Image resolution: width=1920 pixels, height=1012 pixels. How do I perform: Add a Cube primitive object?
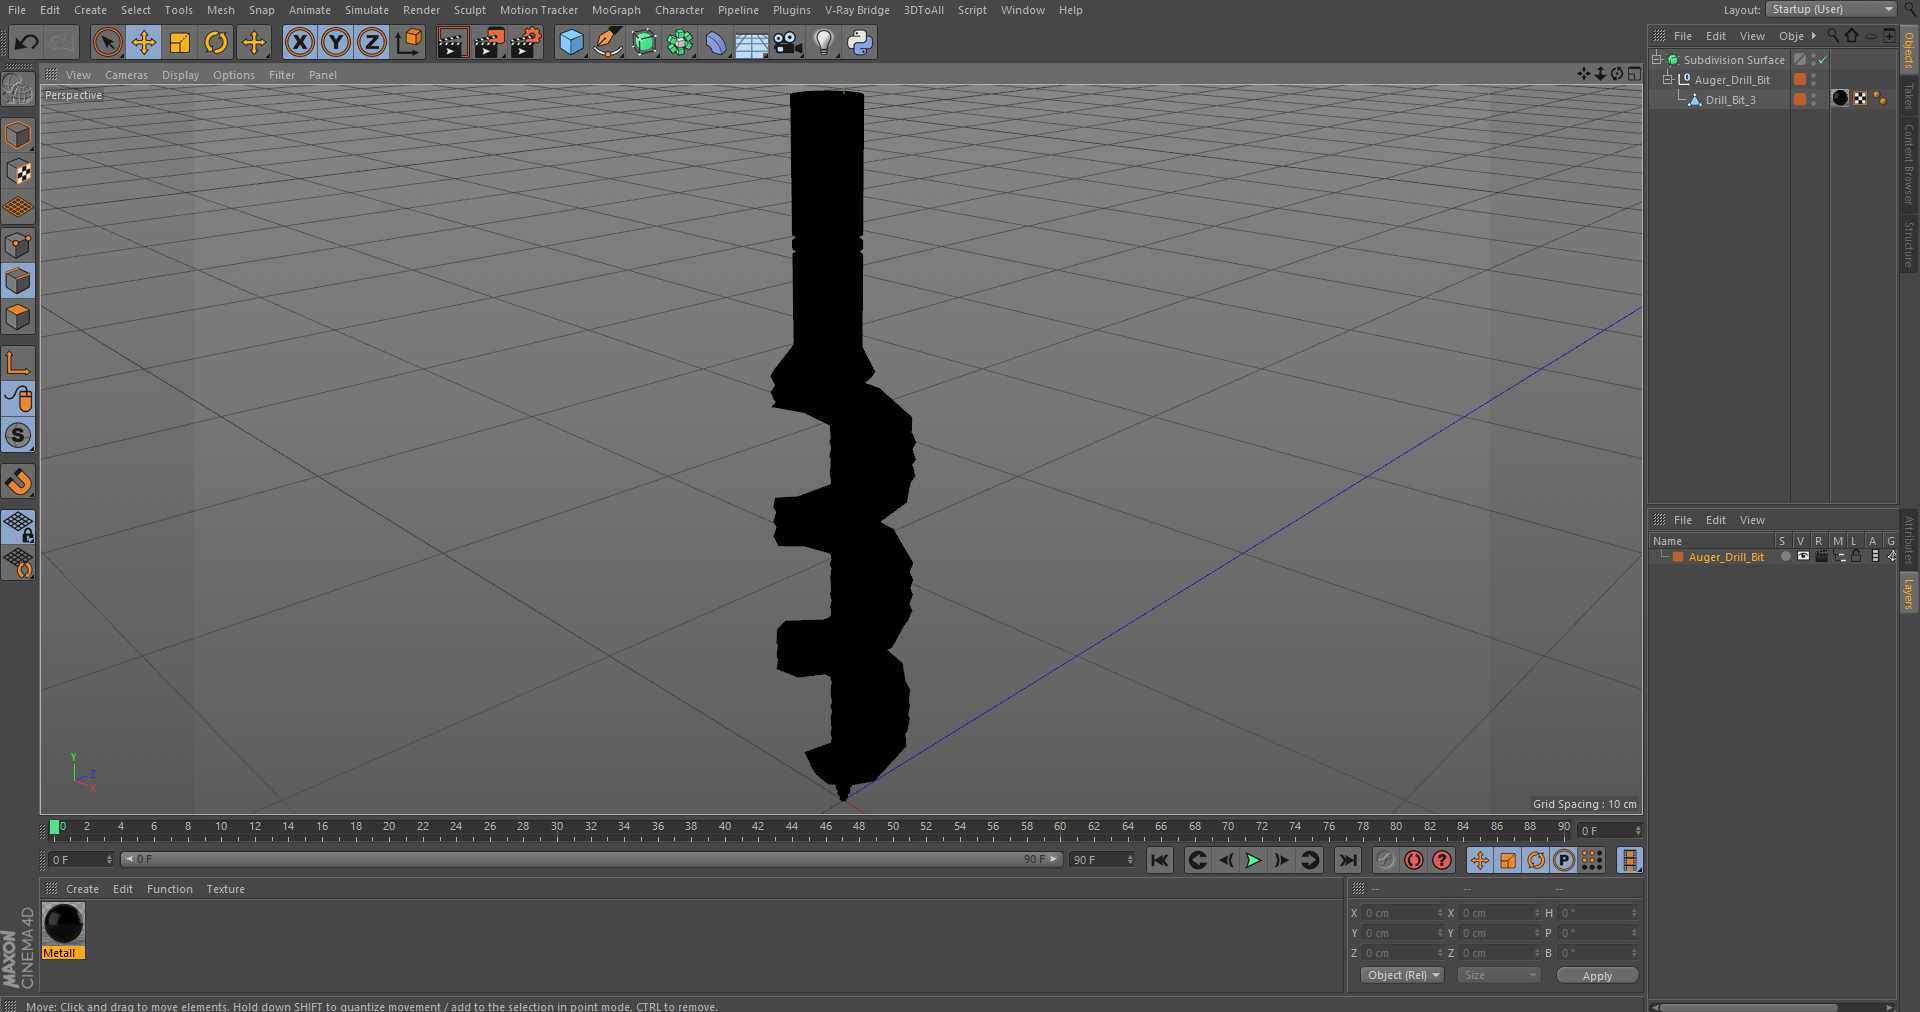click(x=571, y=42)
